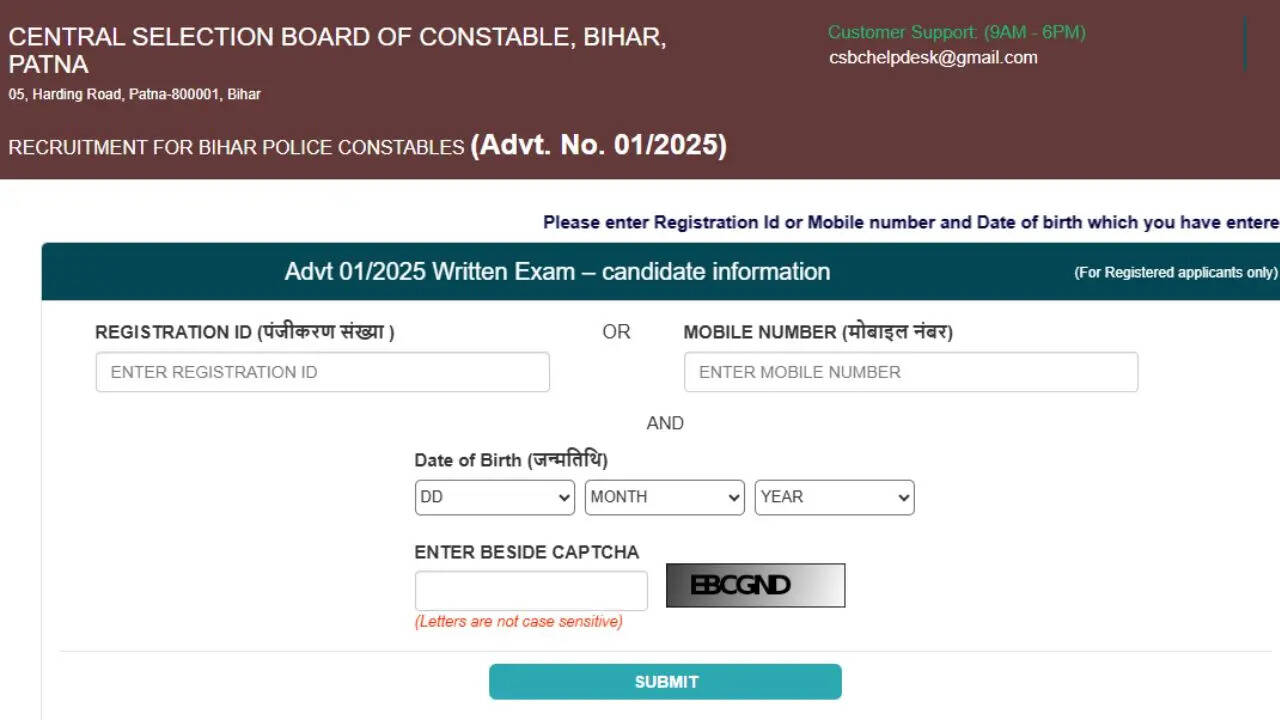Focus the Enter Mobile Number field
Image resolution: width=1280 pixels, height=720 pixels.
tap(910, 372)
